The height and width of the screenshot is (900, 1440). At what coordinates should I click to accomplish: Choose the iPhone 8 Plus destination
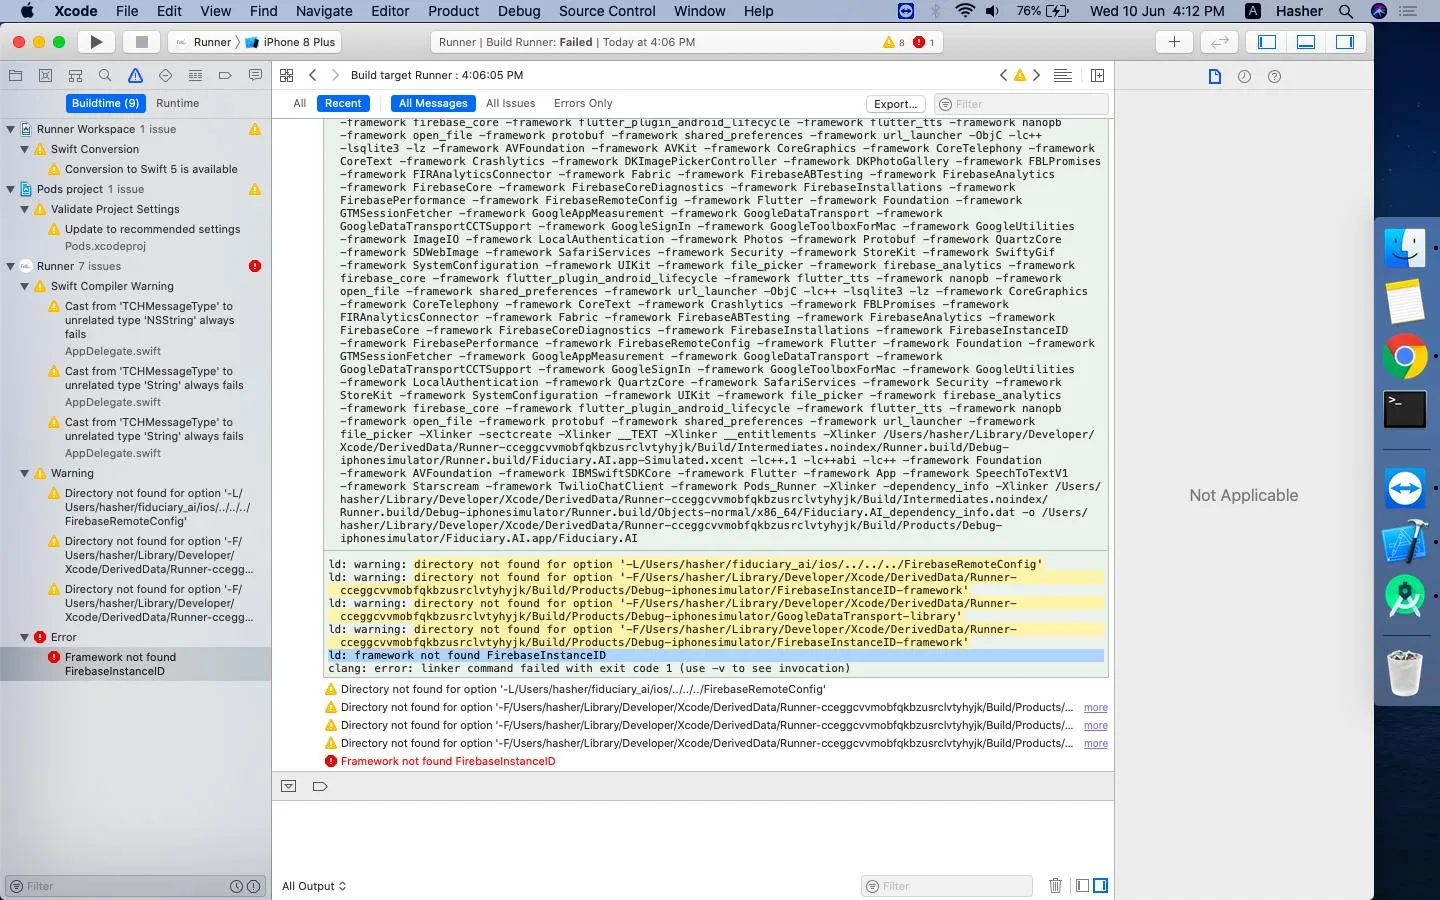[x=290, y=42]
